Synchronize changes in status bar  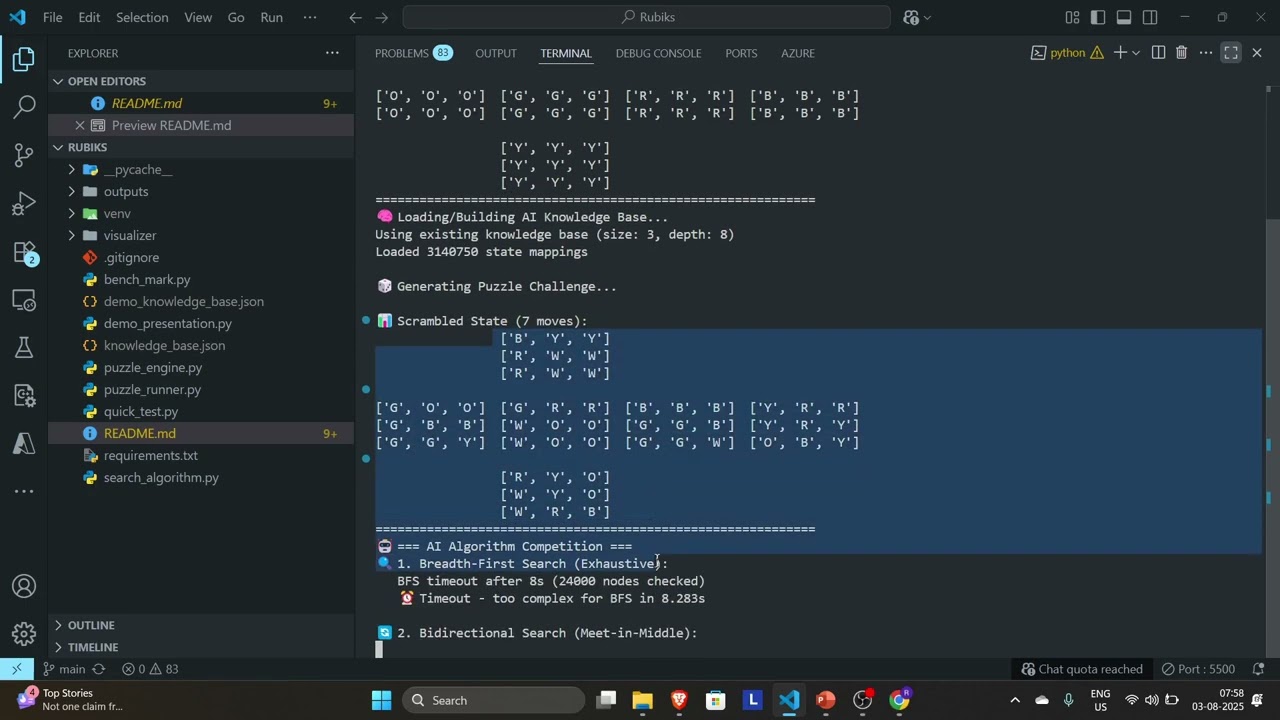[x=98, y=669]
